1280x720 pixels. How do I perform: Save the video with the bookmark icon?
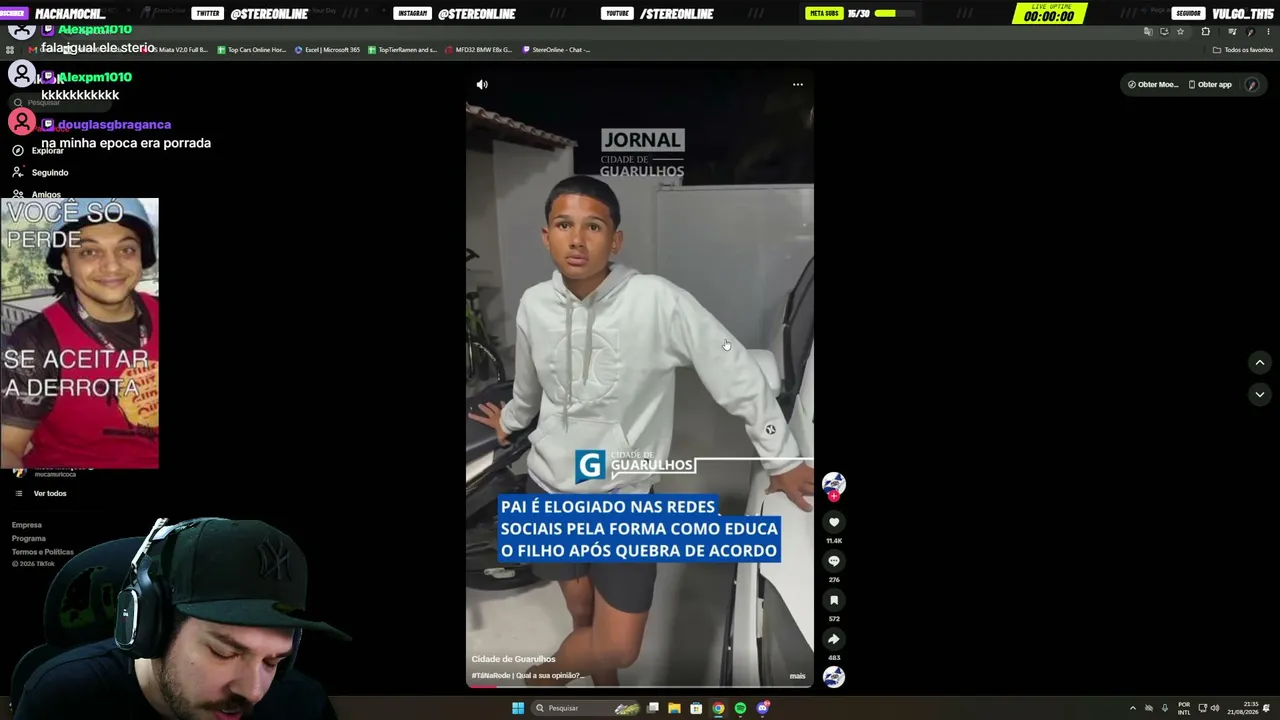pyautogui.click(x=834, y=600)
